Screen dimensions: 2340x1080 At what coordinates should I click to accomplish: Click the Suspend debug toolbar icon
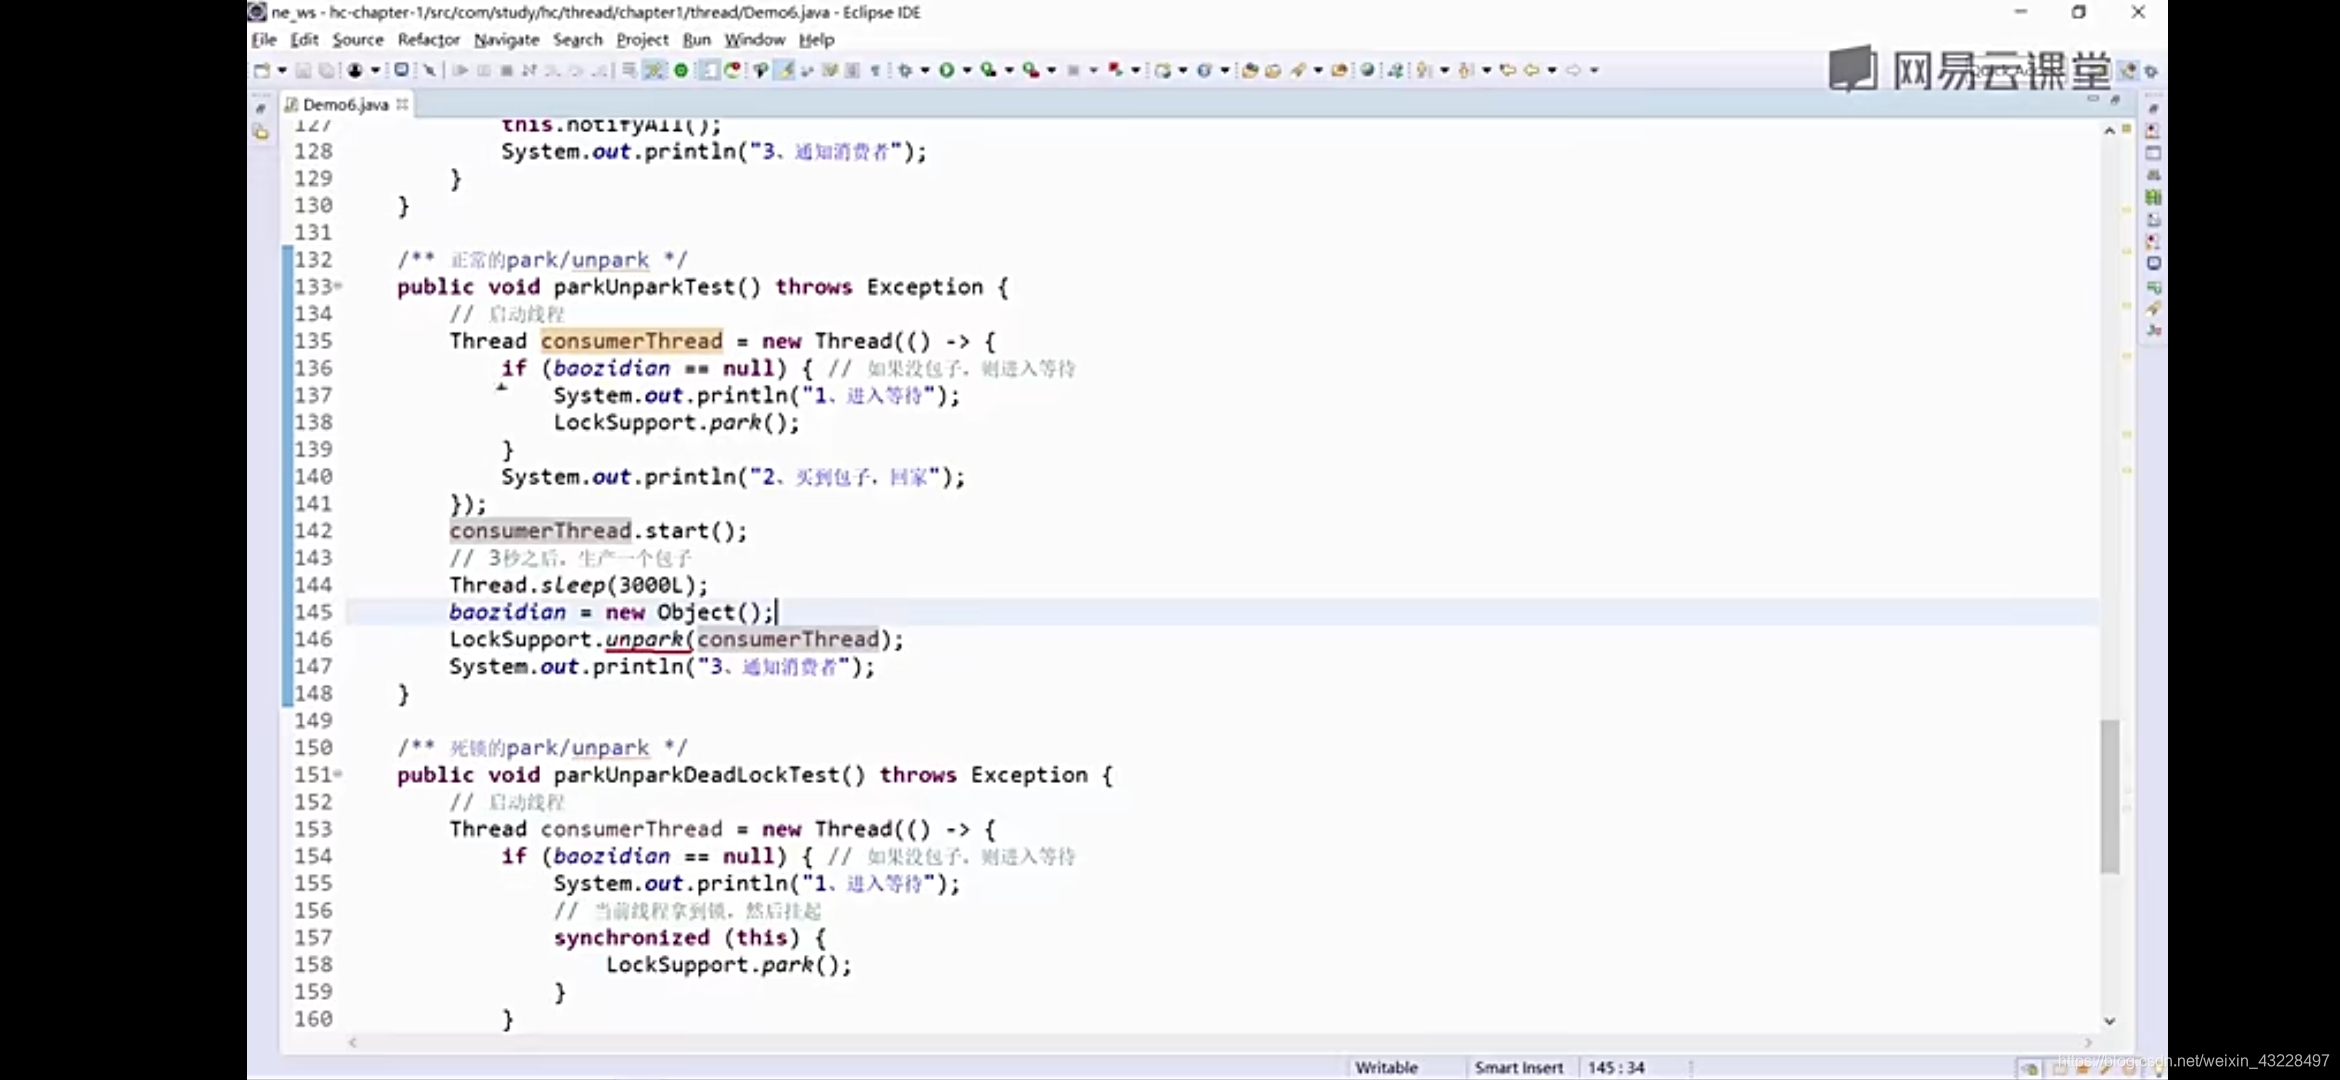coord(483,70)
